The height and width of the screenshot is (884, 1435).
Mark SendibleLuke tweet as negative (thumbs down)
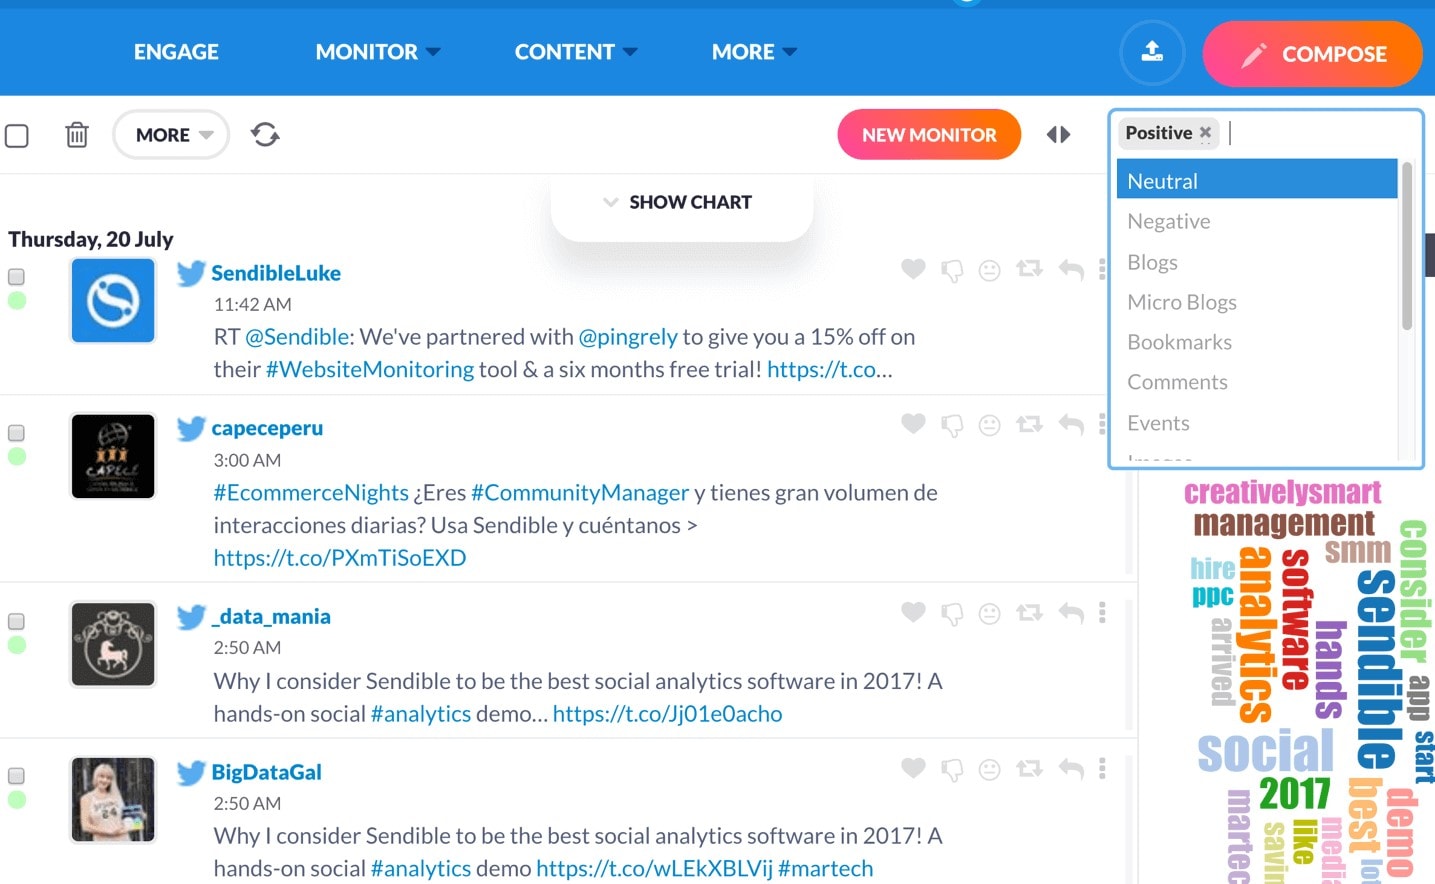(952, 270)
